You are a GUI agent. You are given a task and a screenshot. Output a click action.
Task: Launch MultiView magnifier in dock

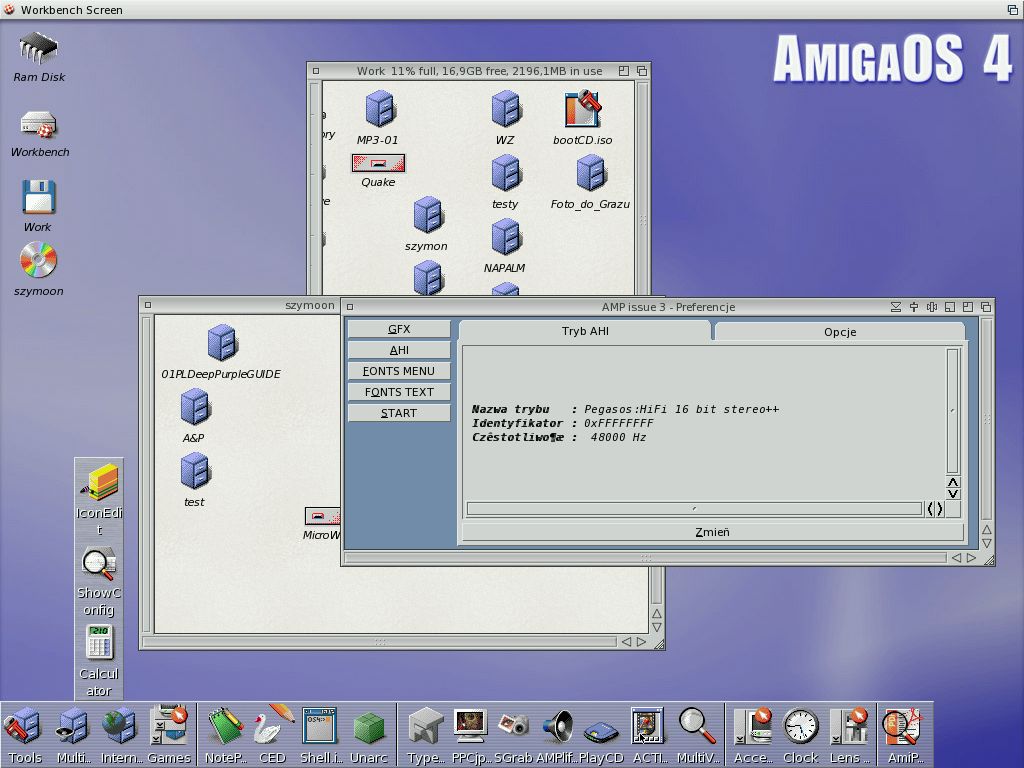pos(697,735)
